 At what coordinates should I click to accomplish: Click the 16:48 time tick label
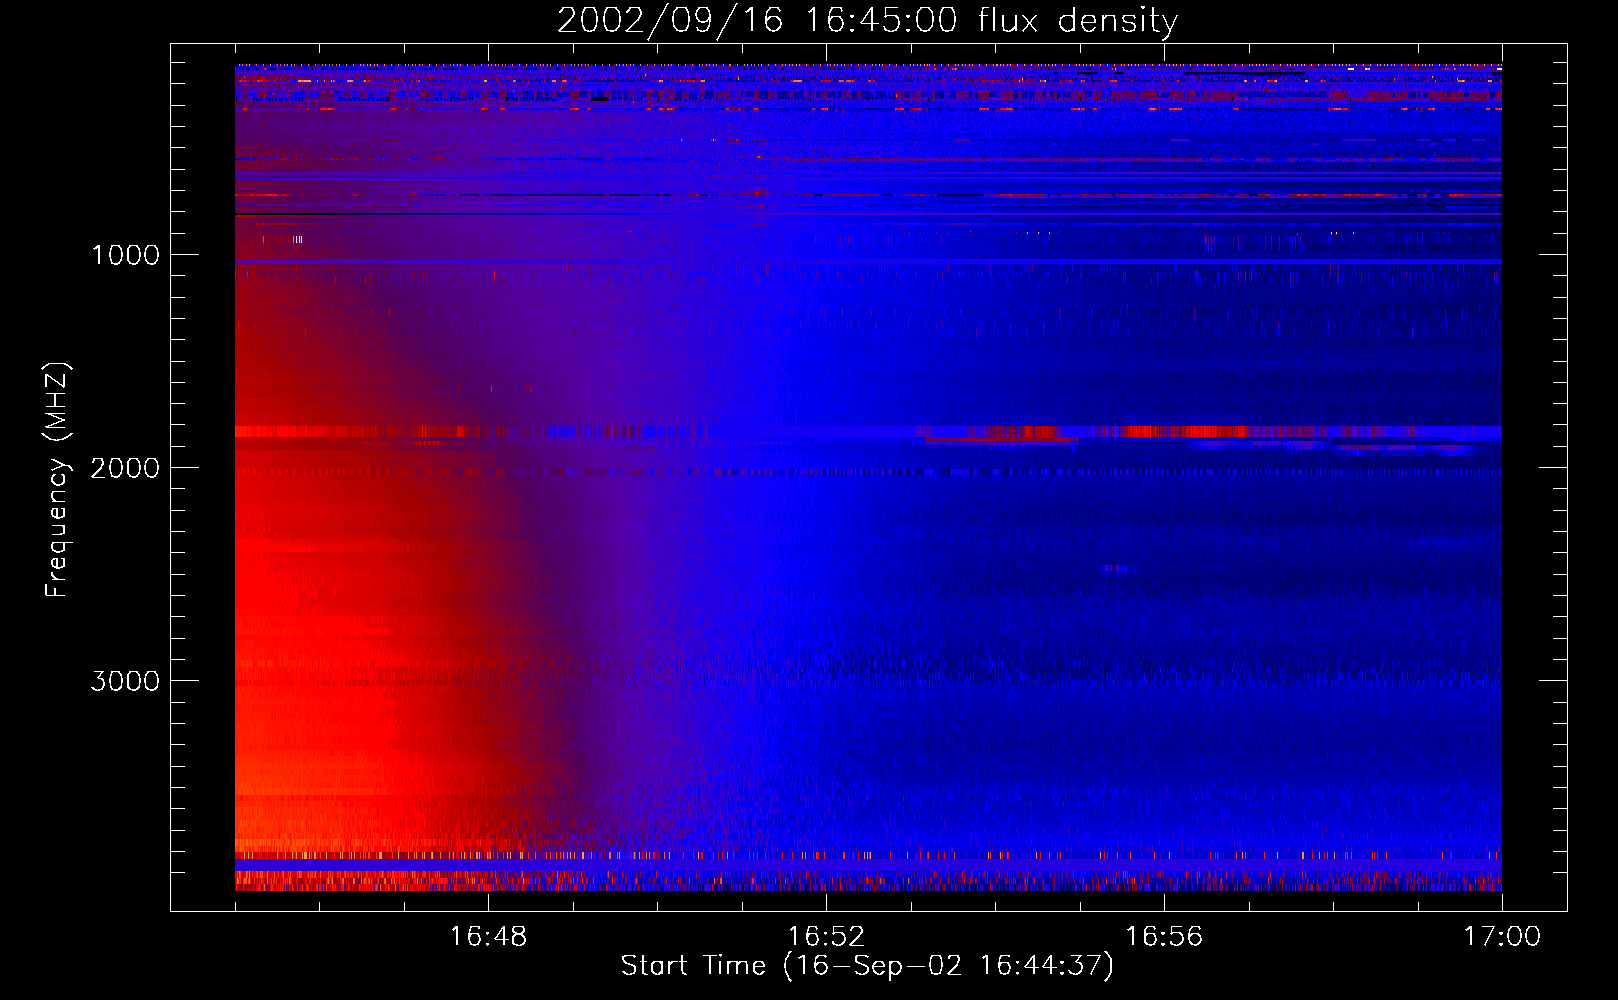[488, 937]
